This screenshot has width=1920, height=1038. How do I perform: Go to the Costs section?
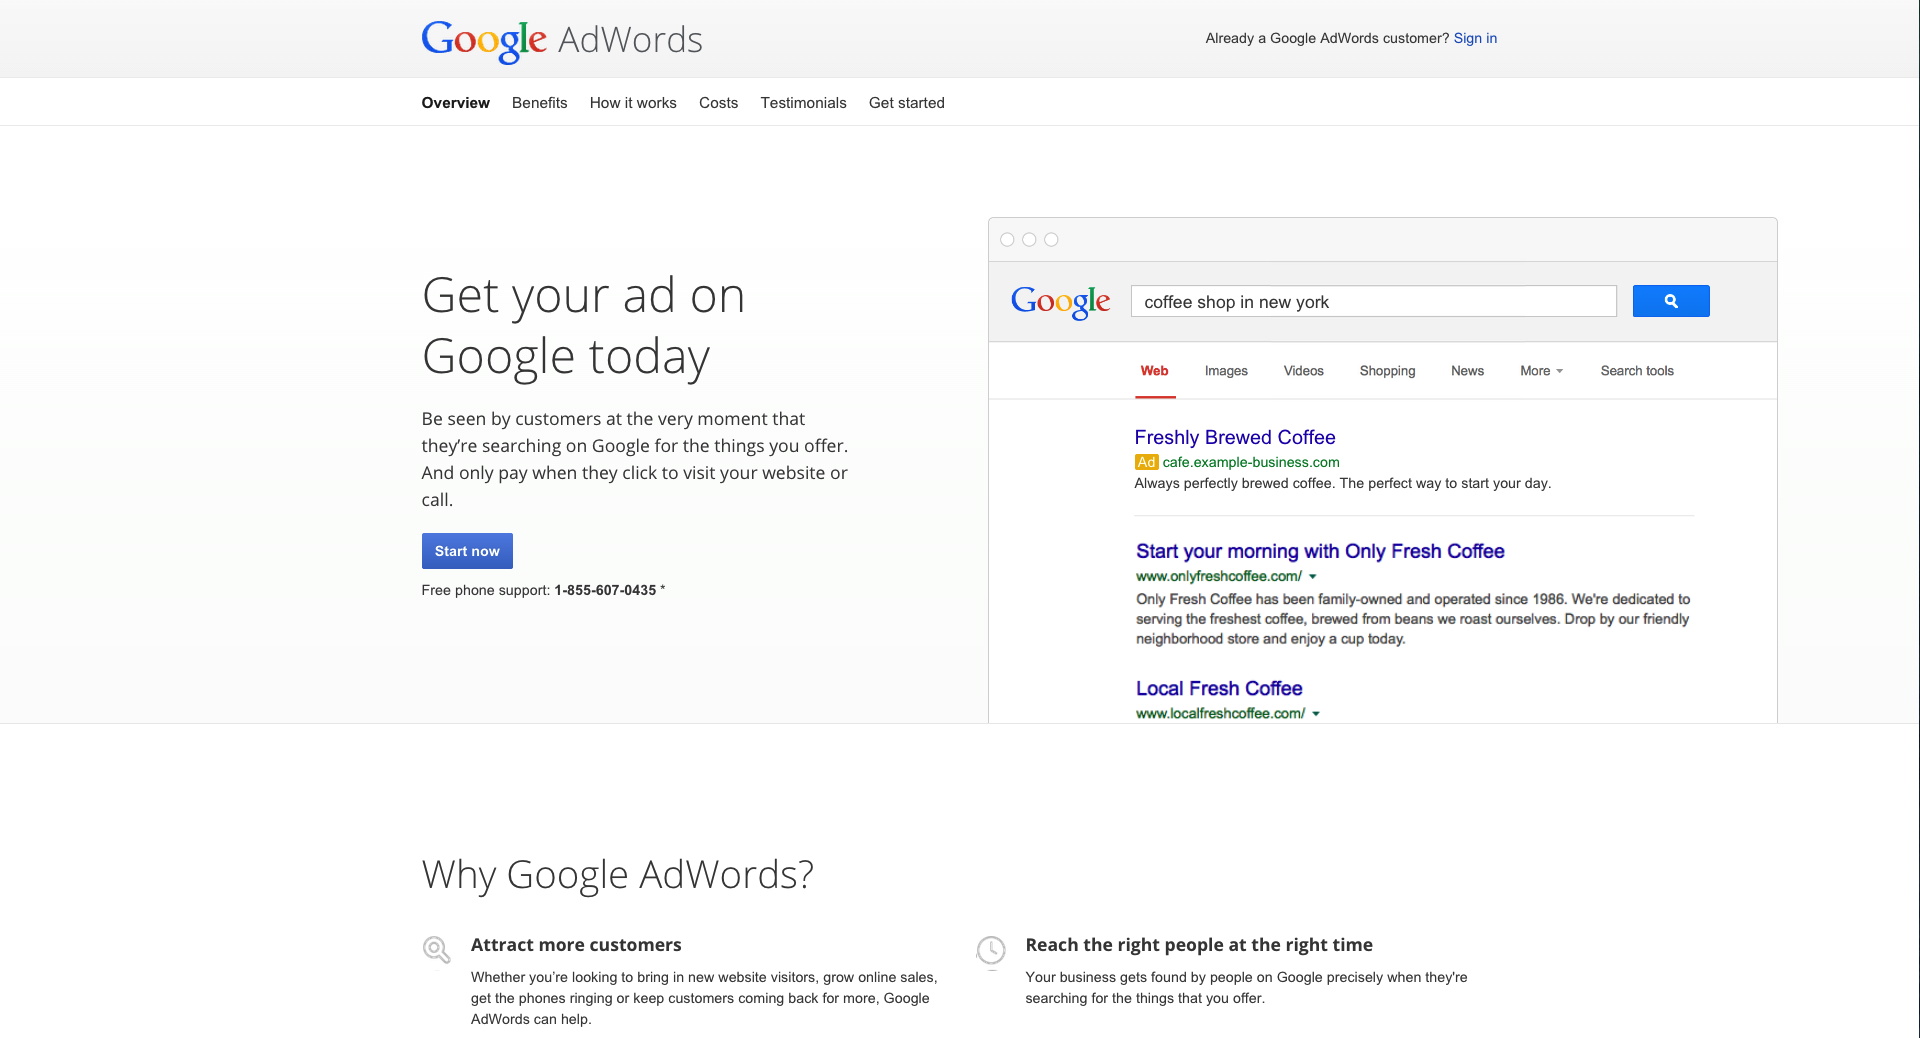718,103
